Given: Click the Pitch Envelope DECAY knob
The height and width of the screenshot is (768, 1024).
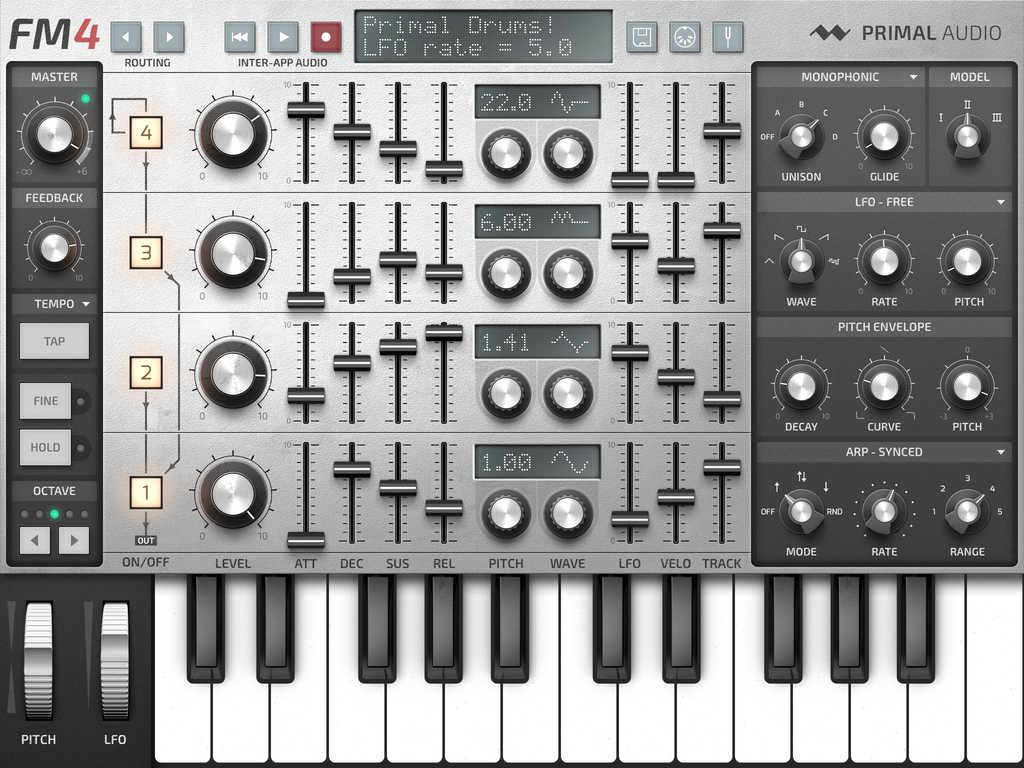Looking at the screenshot, I should pyautogui.click(x=801, y=387).
